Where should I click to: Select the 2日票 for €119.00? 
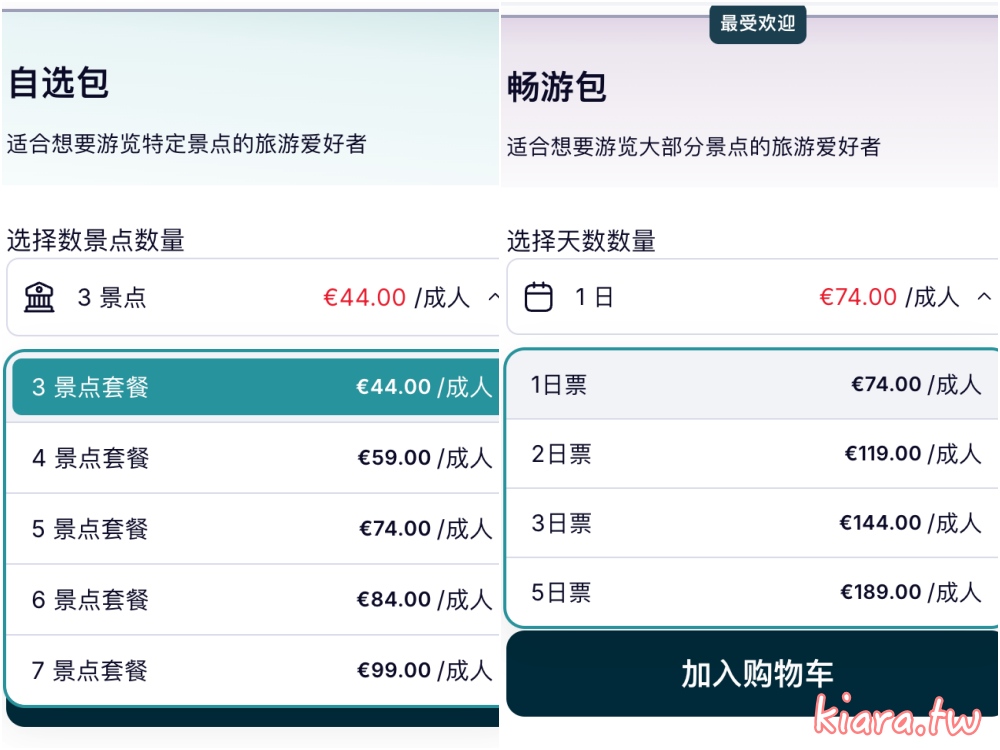tap(753, 454)
